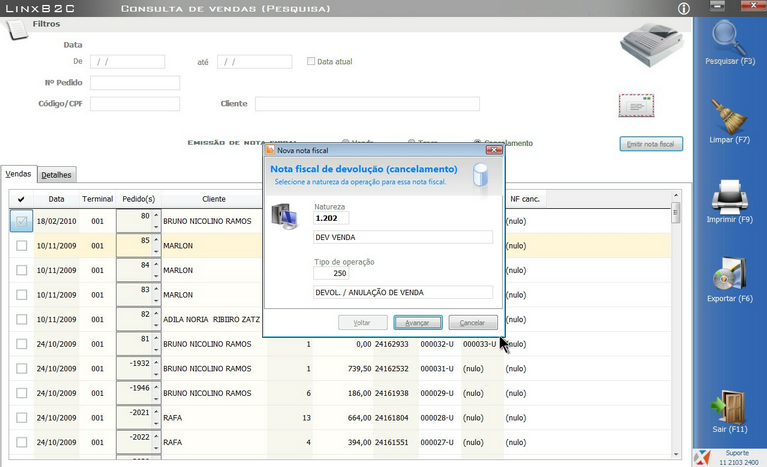Click the Nº Pedido input field

click(x=135, y=82)
